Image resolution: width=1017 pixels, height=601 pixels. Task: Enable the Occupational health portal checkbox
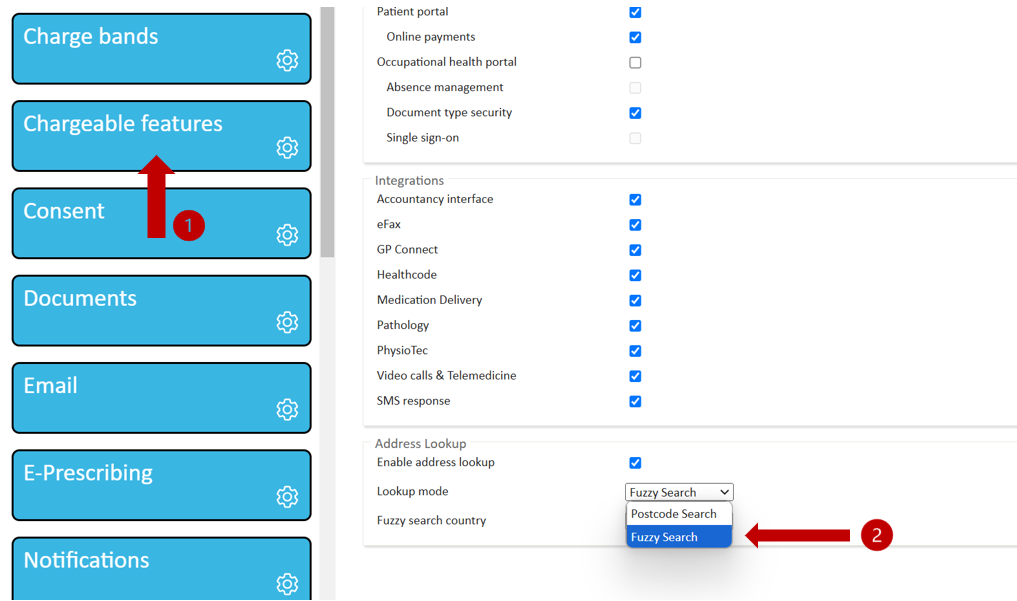635,62
